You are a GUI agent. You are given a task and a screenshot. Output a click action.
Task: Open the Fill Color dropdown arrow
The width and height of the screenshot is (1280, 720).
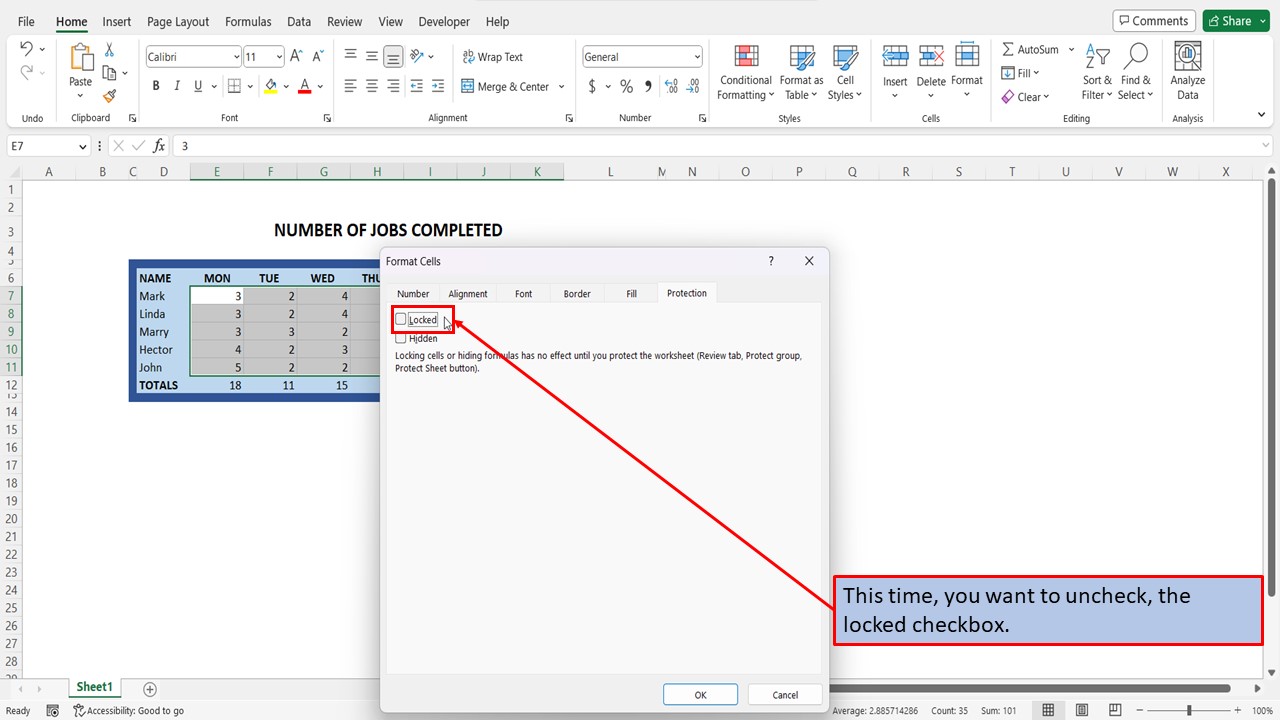point(287,86)
